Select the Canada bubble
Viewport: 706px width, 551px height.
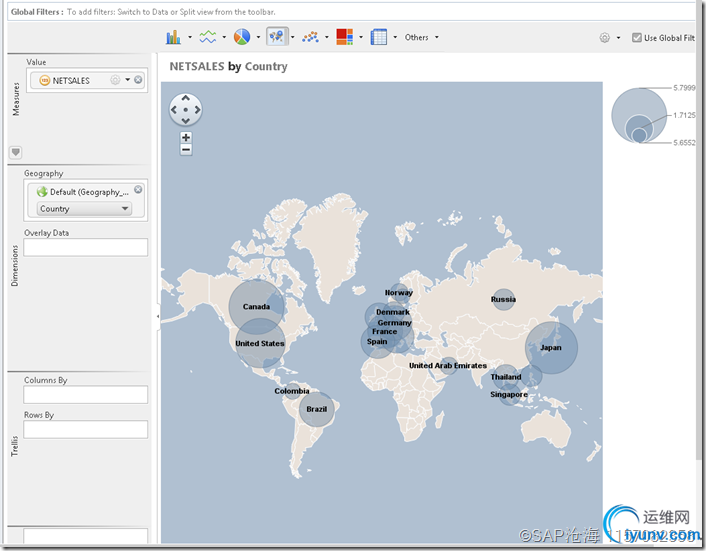[x=257, y=307]
